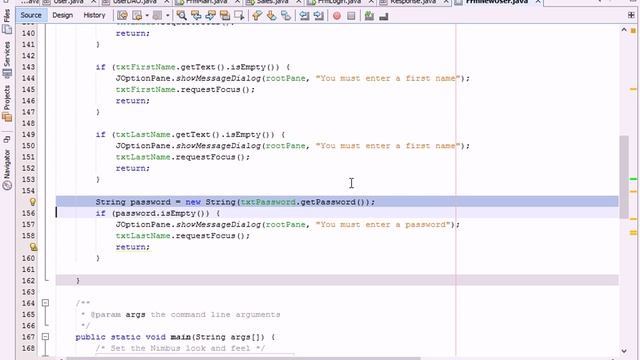Click line number 149 in gutter
The width and height of the screenshot is (640, 360).
click(29, 134)
